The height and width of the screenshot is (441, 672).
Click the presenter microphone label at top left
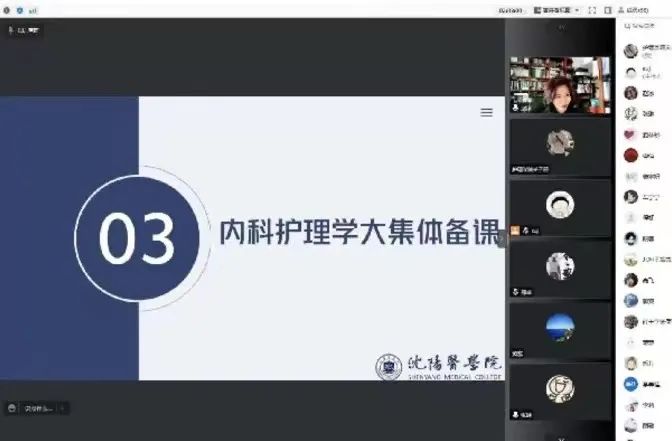click(x=22, y=30)
